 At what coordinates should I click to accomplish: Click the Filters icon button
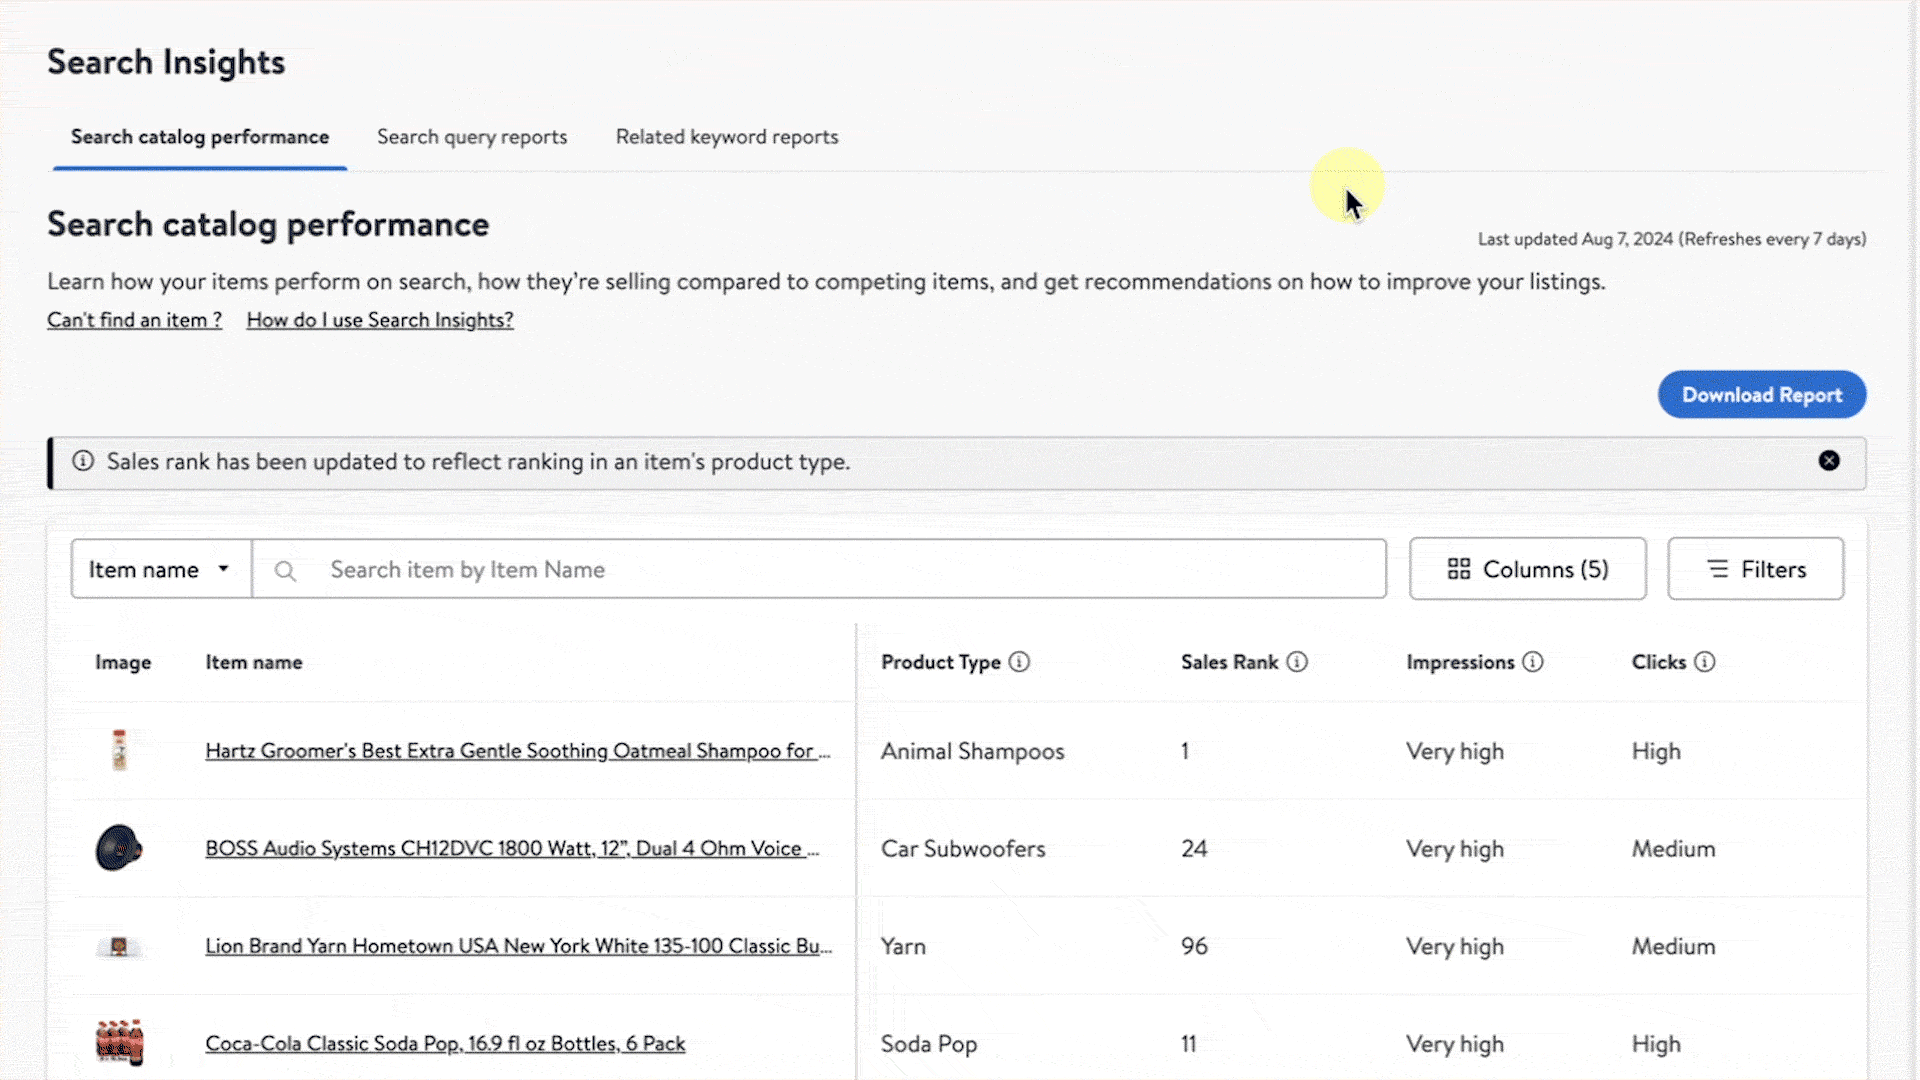pos(1716,568)
